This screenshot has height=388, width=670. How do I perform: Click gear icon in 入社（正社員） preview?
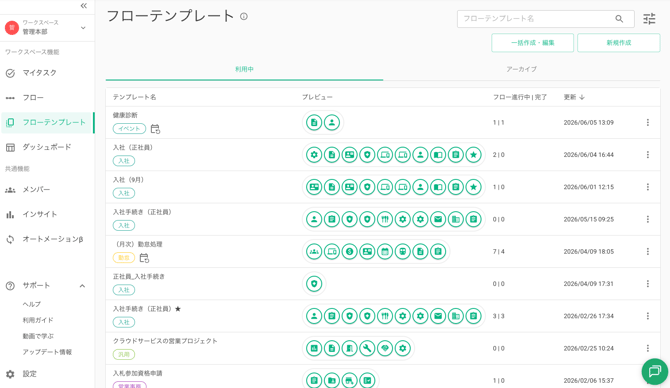pyautogui.click(x=314, y=155)
